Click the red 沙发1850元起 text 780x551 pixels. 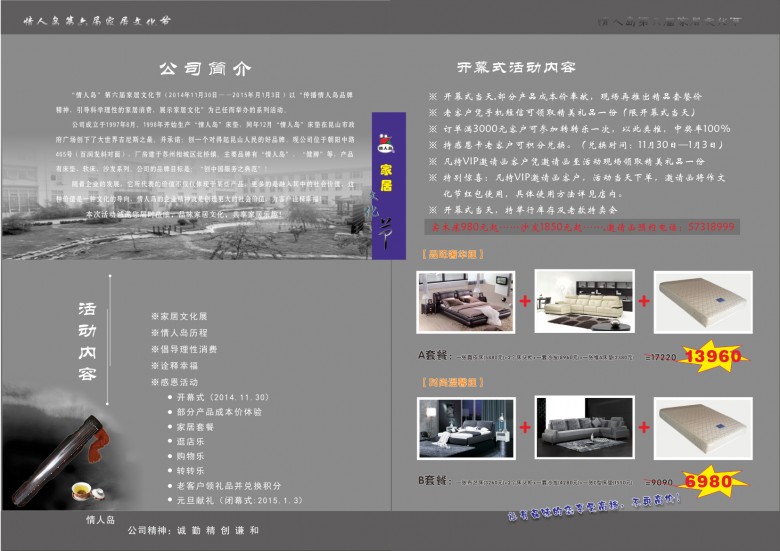[551, 227]
